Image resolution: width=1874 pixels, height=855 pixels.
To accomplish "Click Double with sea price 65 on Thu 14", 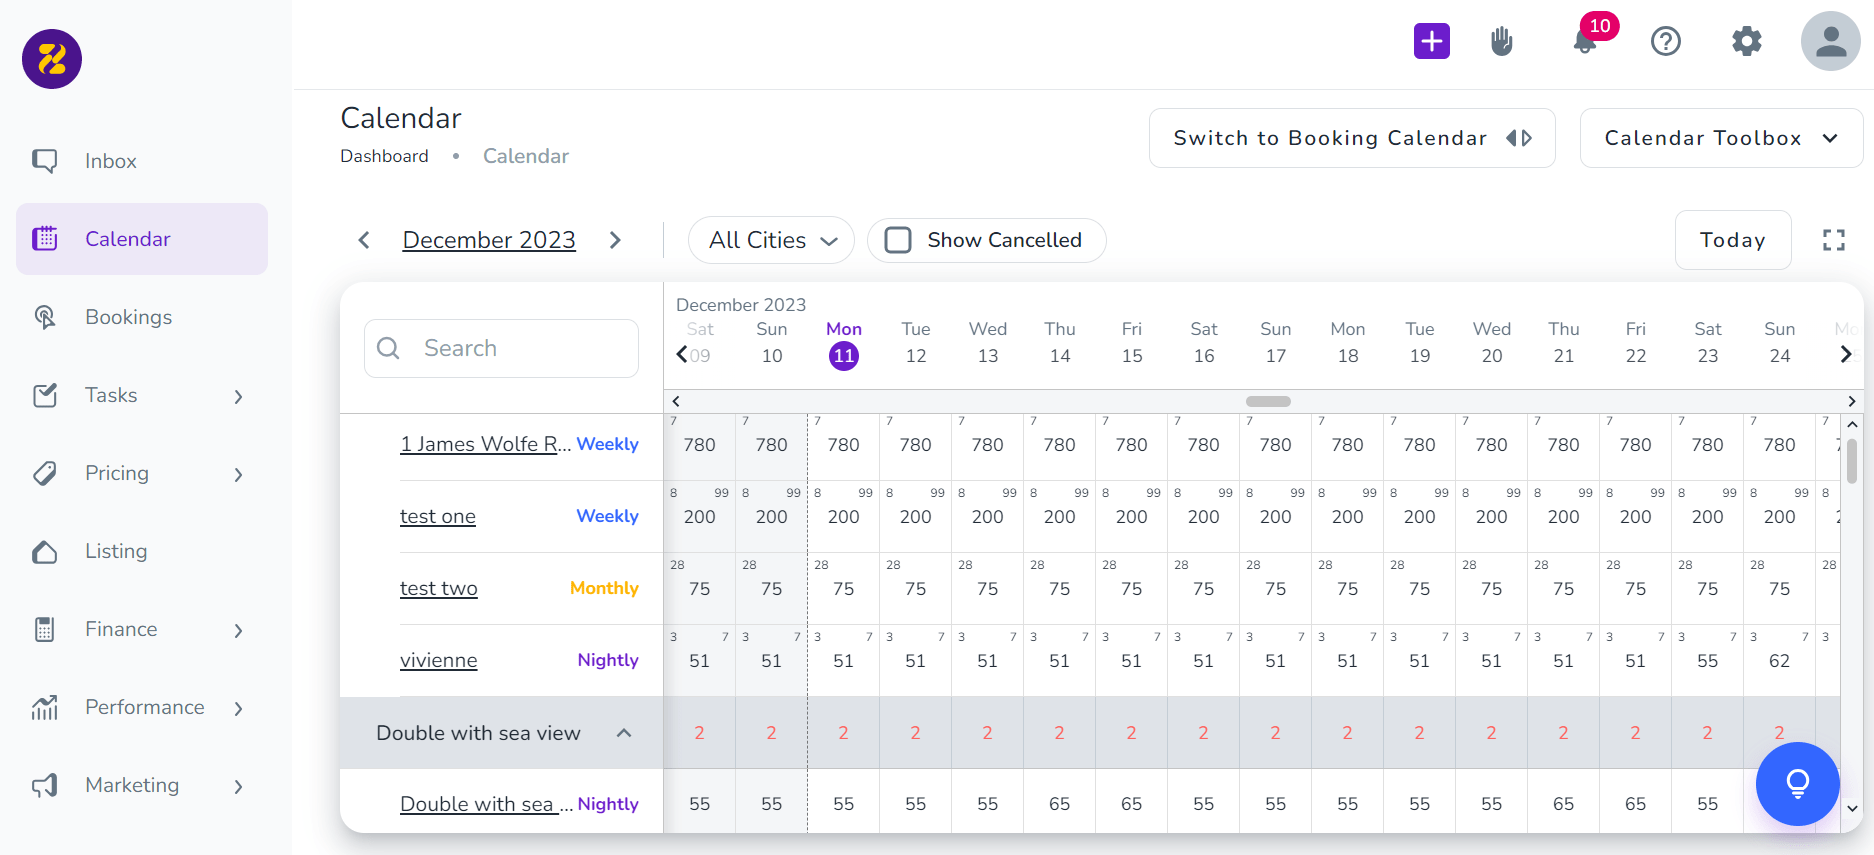I will click(x=1059, y=804).
